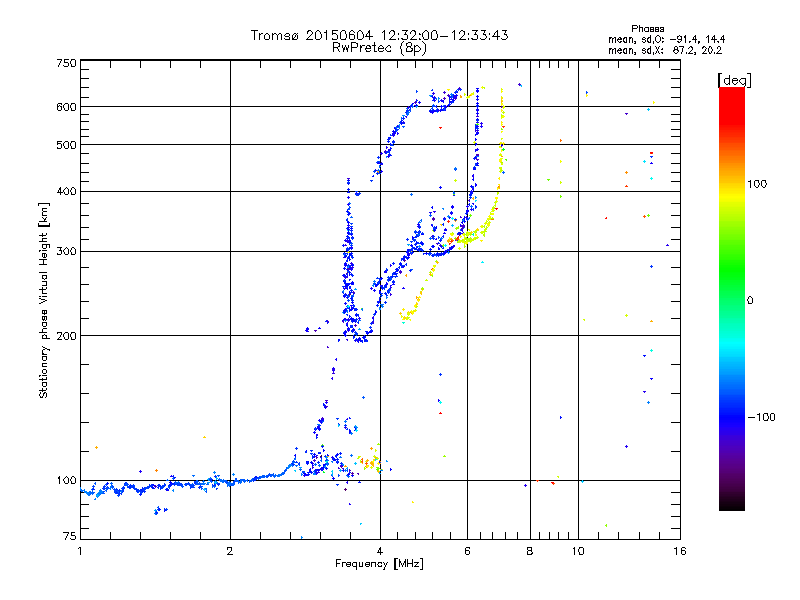Click the "Stationary phase Virtual Height [km]" axis title
Image resolution: width=800 pixels, height=600 pixels.
click(x=43, y=300)
